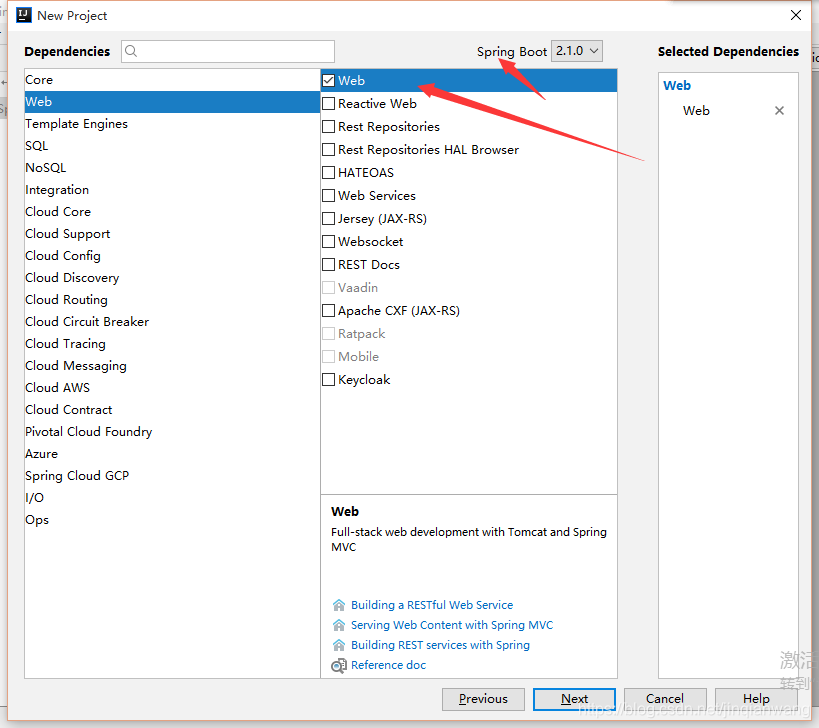Select the Jersey (JAX-RS) checkbox
The height and width of the screenshot is (728, 819).
(x=329, y=218)
